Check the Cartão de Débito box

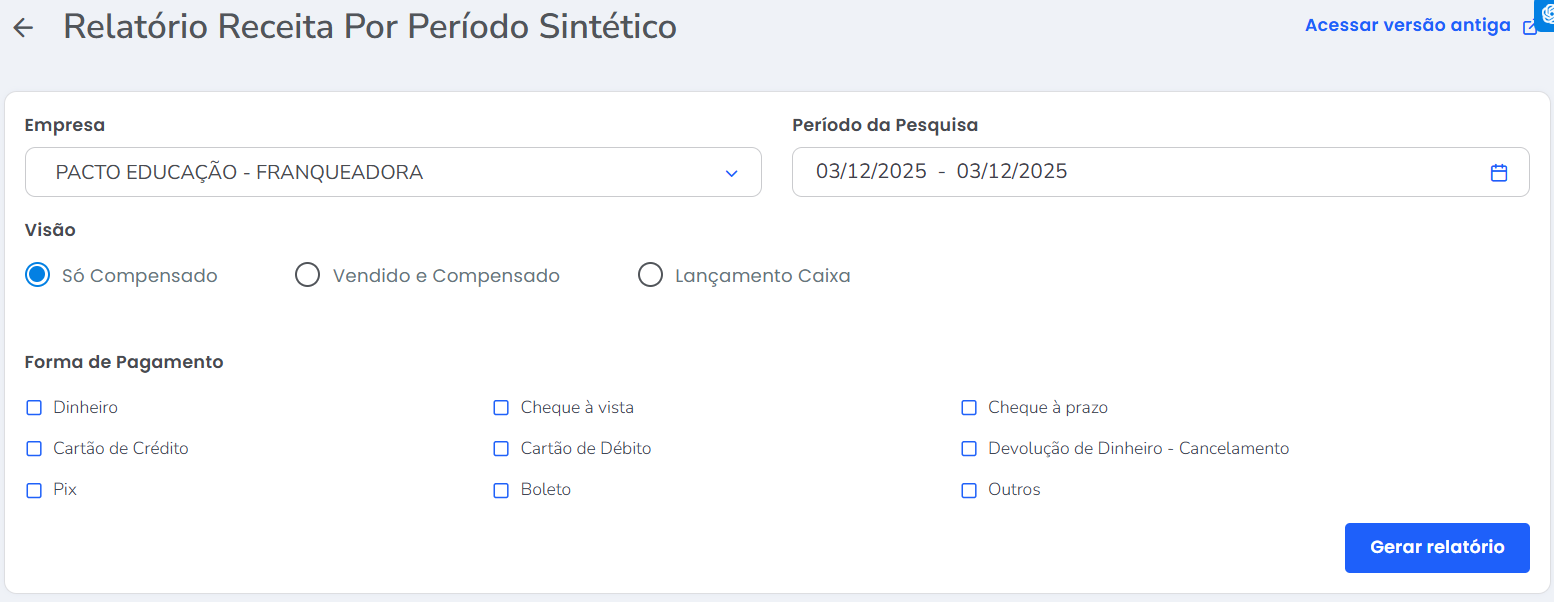501,449
